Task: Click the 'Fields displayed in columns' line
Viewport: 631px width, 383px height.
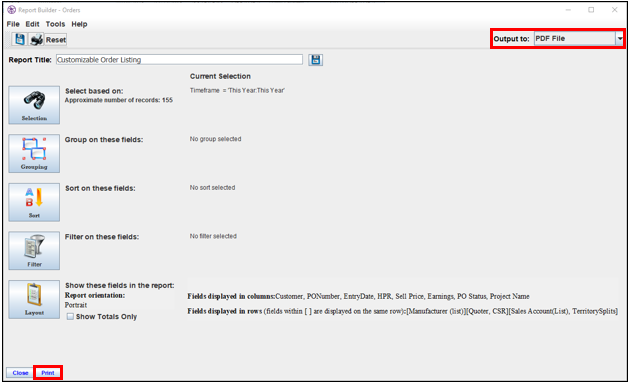Action: point(359,297)
